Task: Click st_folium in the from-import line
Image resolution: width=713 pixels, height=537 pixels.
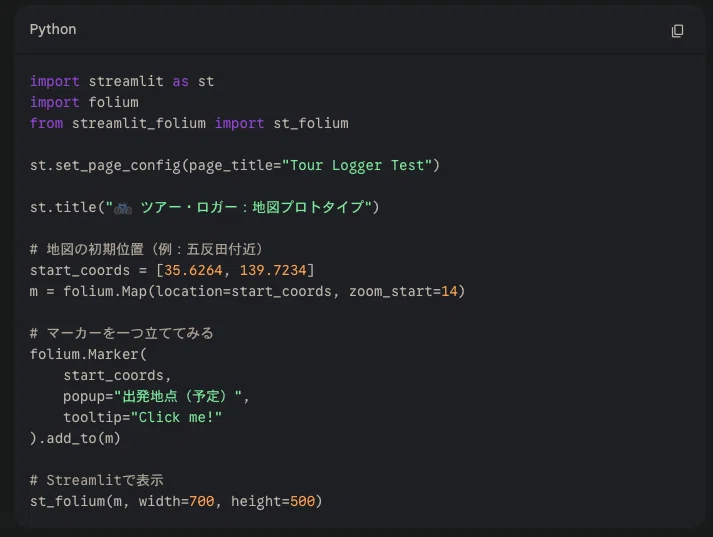Action: 311,123
